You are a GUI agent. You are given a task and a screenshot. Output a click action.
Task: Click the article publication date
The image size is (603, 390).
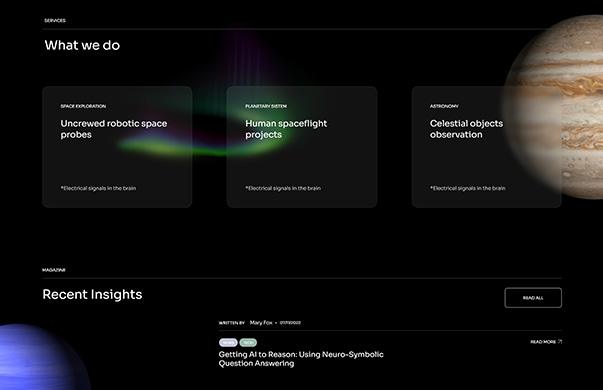pos(290,323)
